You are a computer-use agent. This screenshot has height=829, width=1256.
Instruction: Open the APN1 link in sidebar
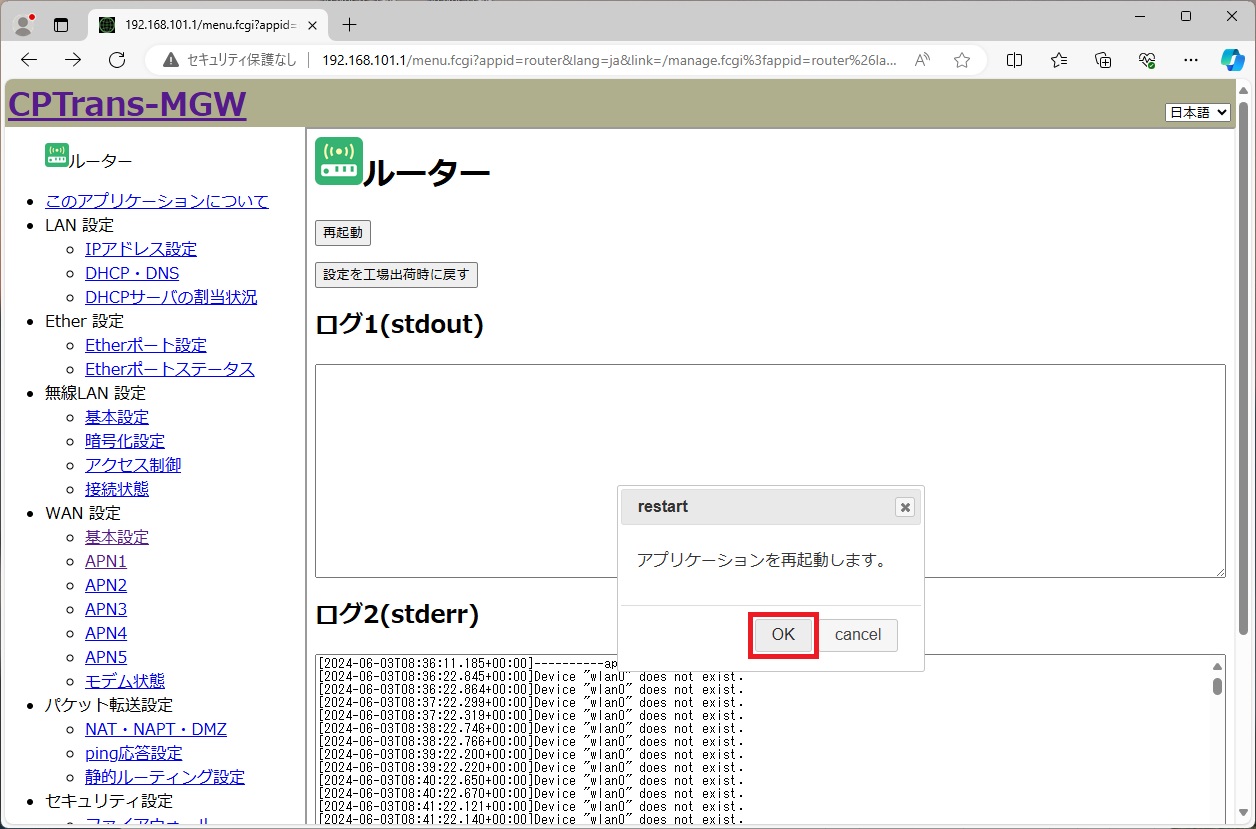106,561
